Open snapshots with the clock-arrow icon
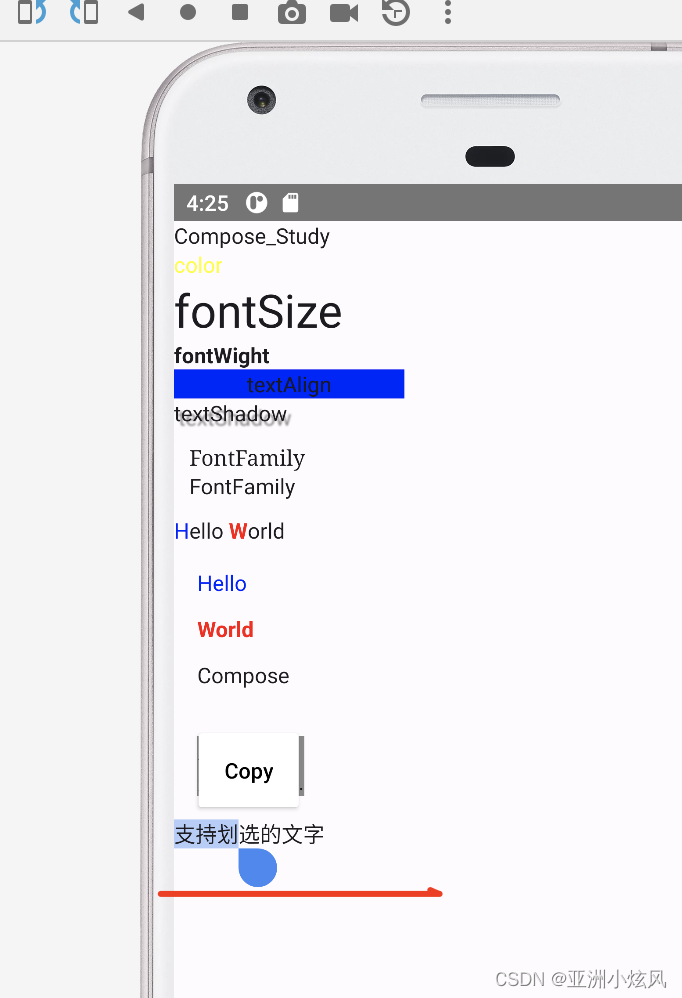682x998 pixels. point(396,12)
